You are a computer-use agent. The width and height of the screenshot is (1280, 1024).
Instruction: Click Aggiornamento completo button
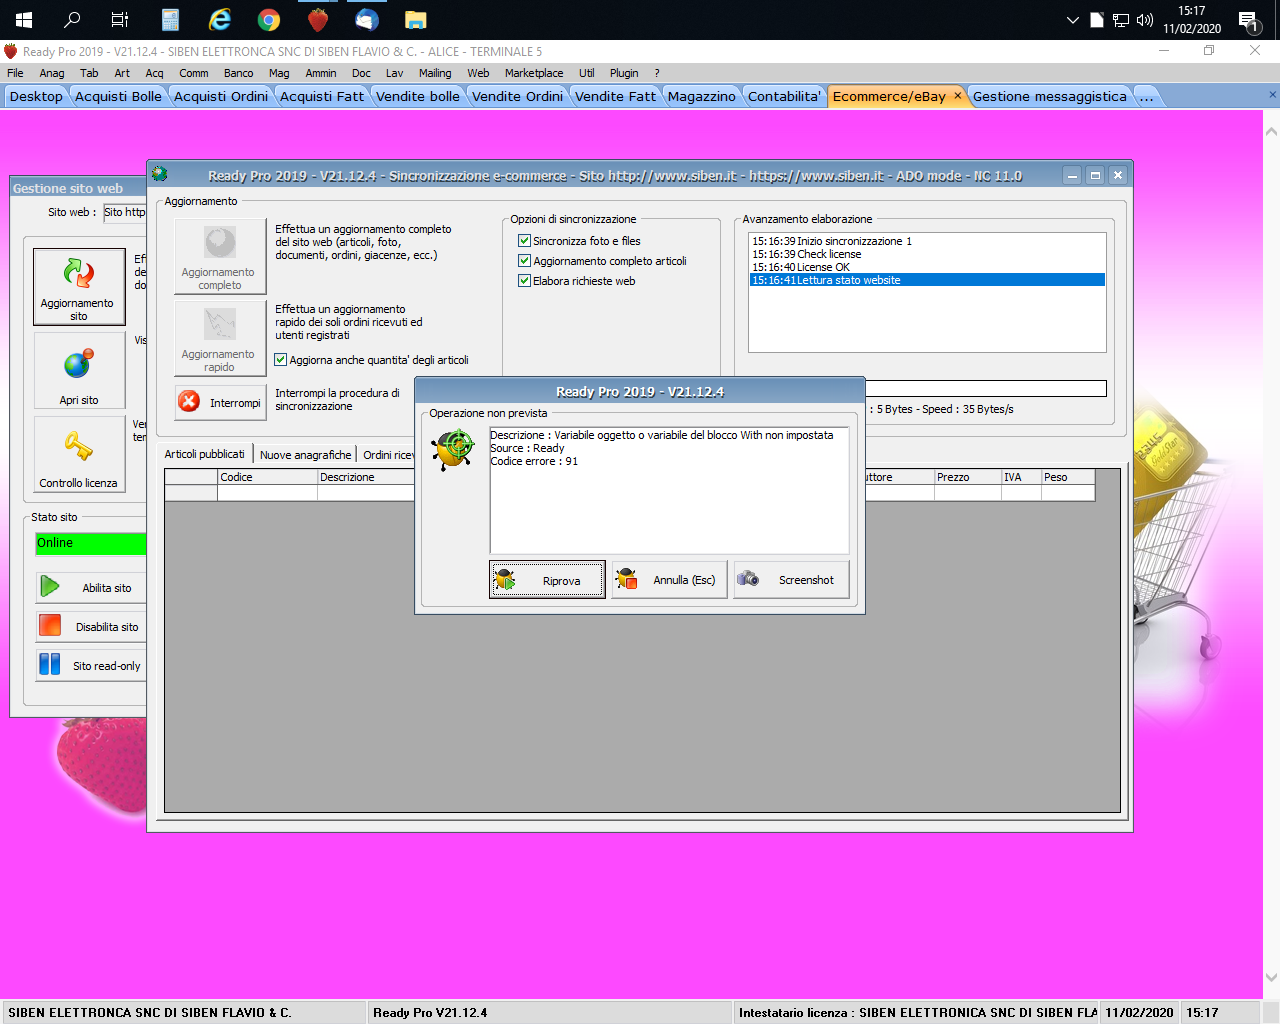coord(220,256)
